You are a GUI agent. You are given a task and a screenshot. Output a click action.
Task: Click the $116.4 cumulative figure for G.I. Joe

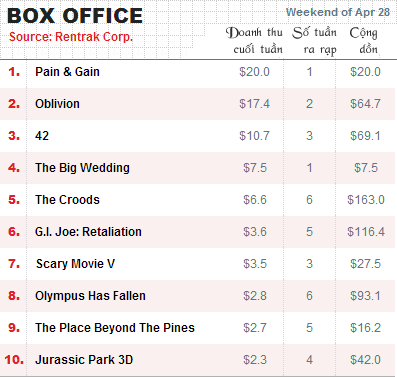[x=366, y=232]
